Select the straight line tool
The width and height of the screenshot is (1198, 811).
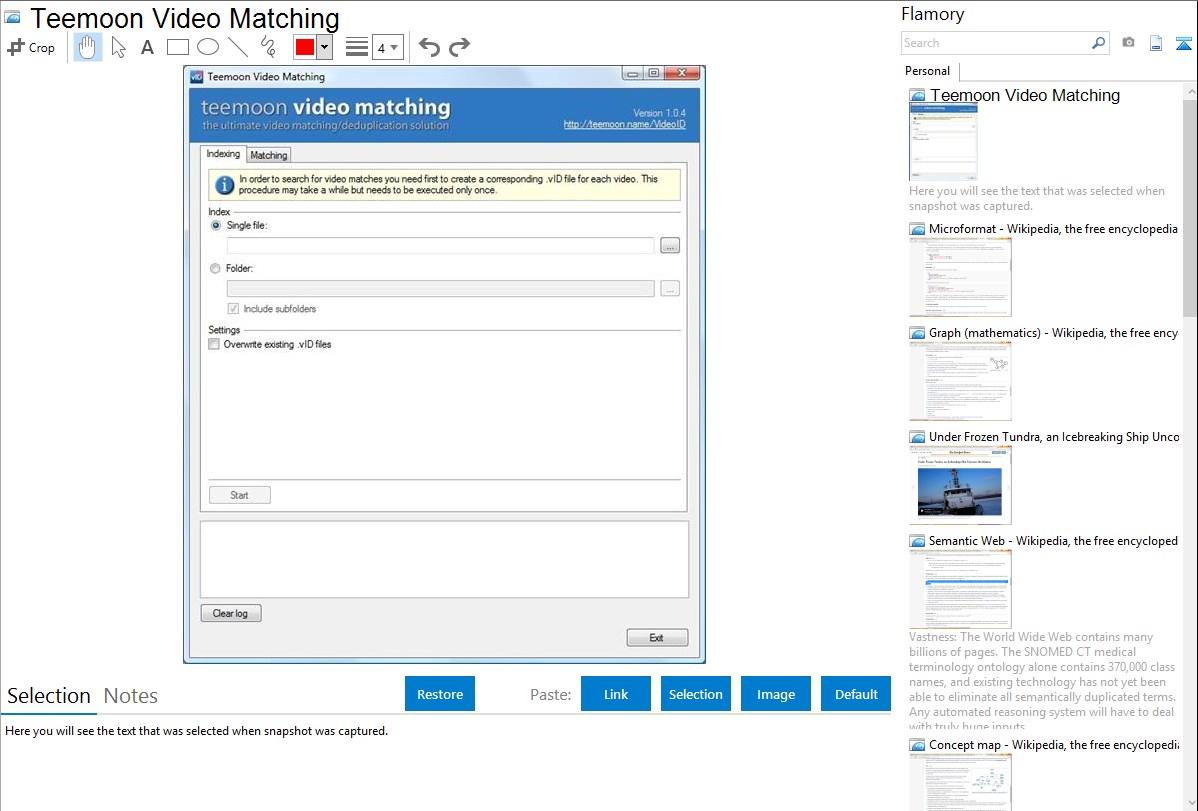238,47
